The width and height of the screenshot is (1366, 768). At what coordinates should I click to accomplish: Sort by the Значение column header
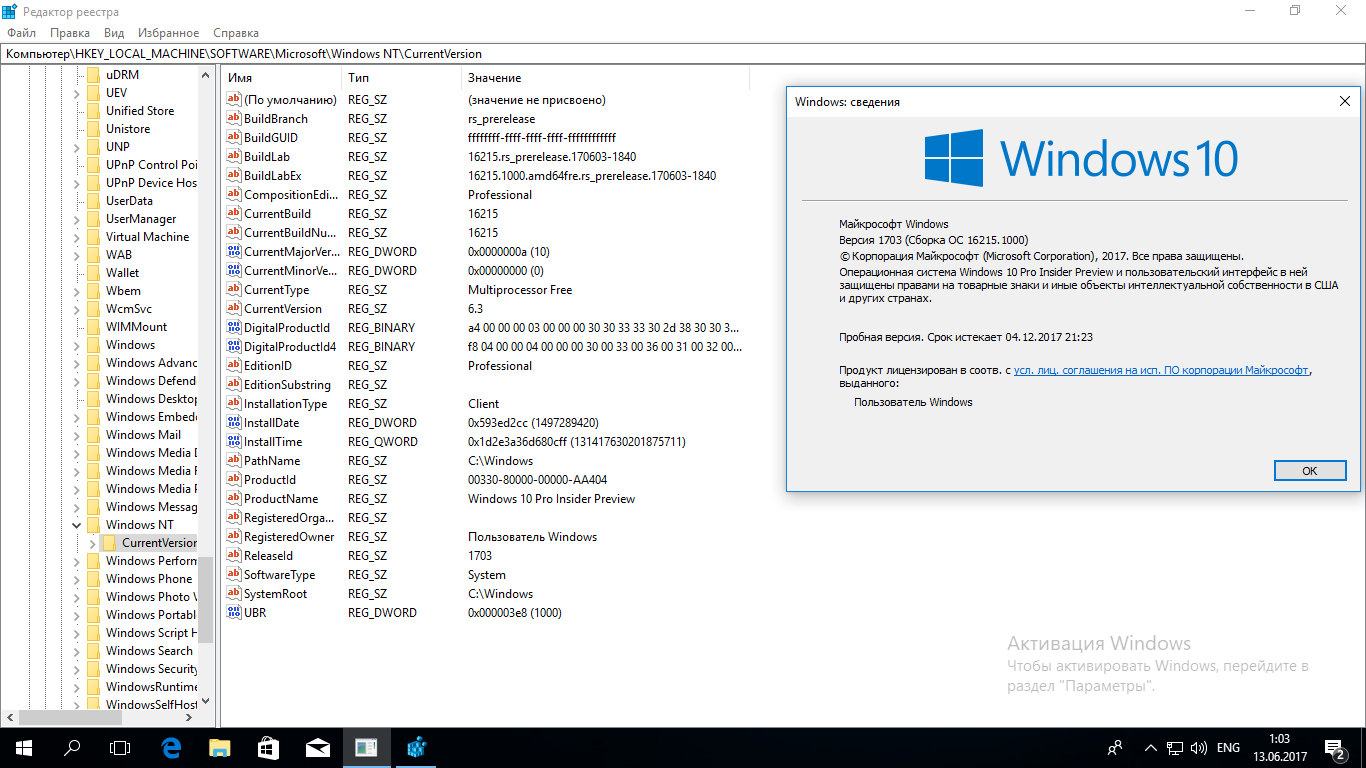(605, 78)
